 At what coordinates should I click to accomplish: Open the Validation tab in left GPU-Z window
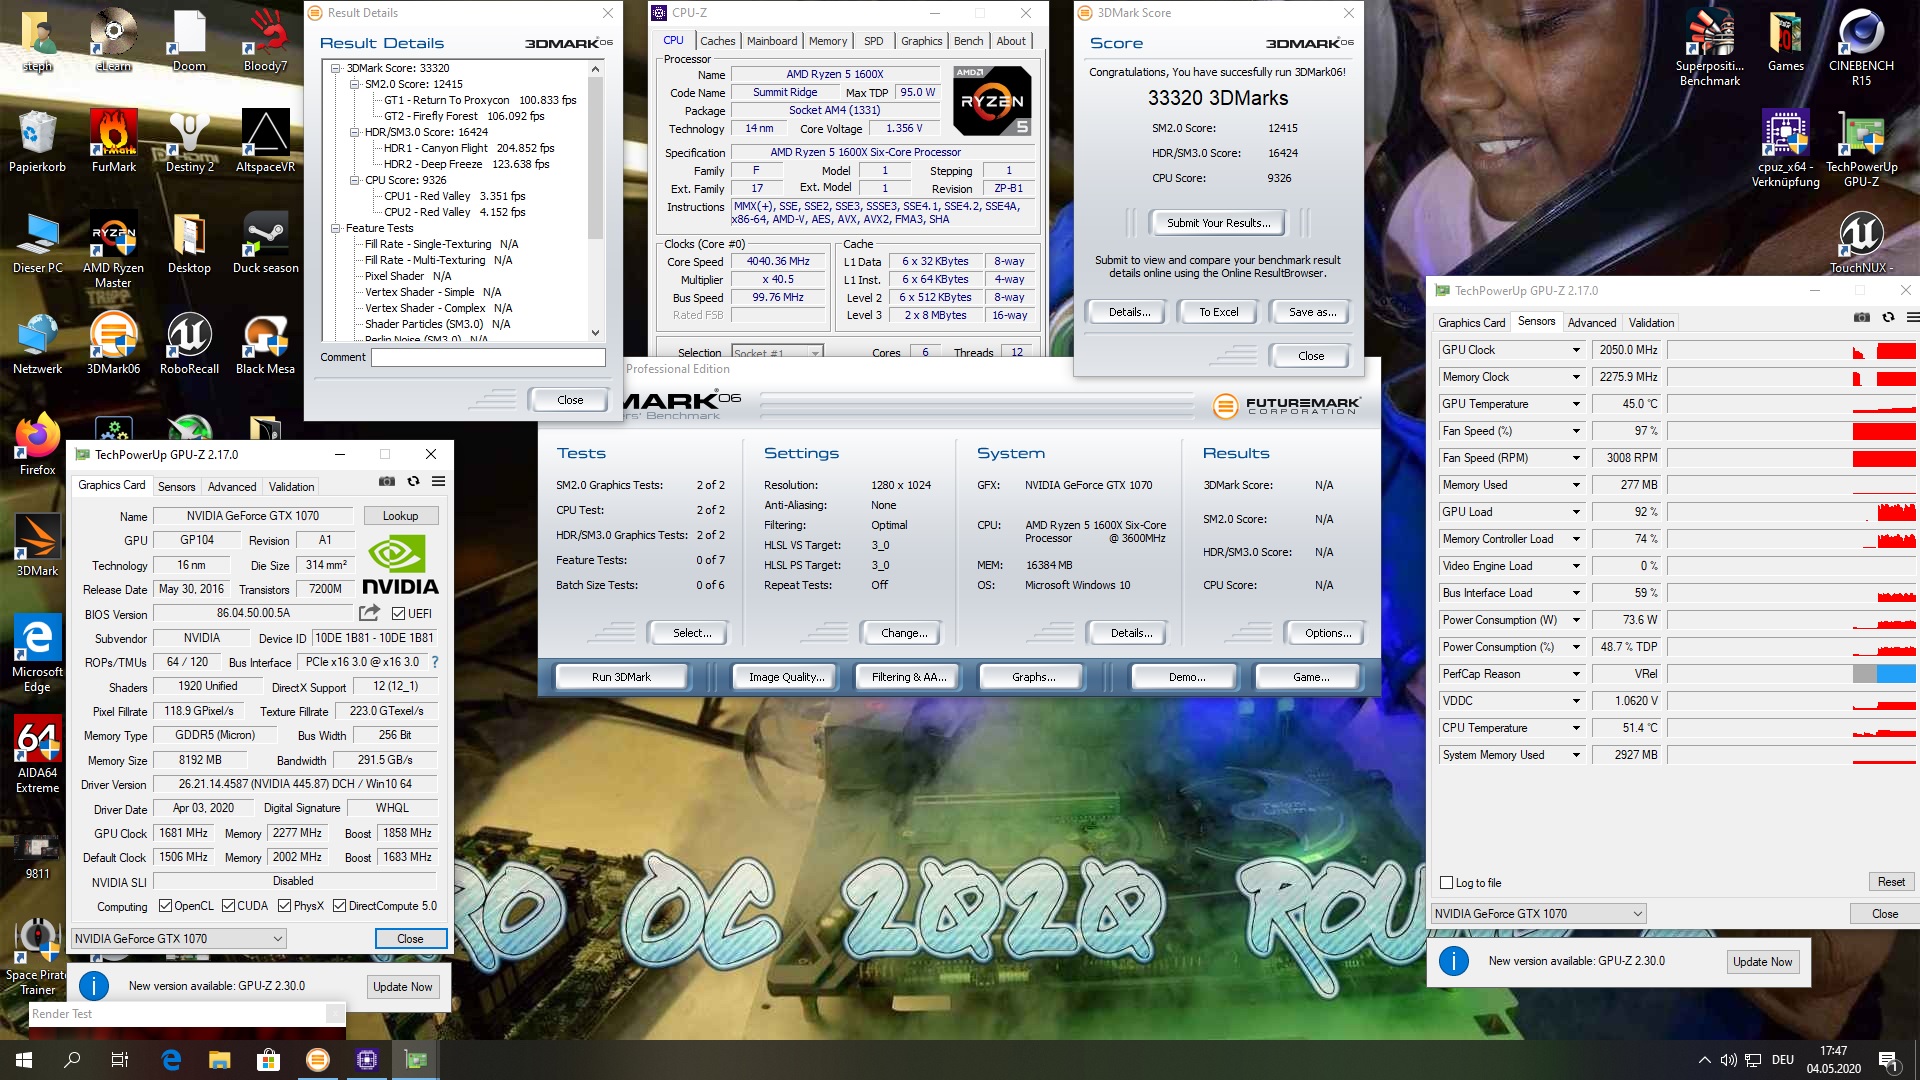[291, 487]
